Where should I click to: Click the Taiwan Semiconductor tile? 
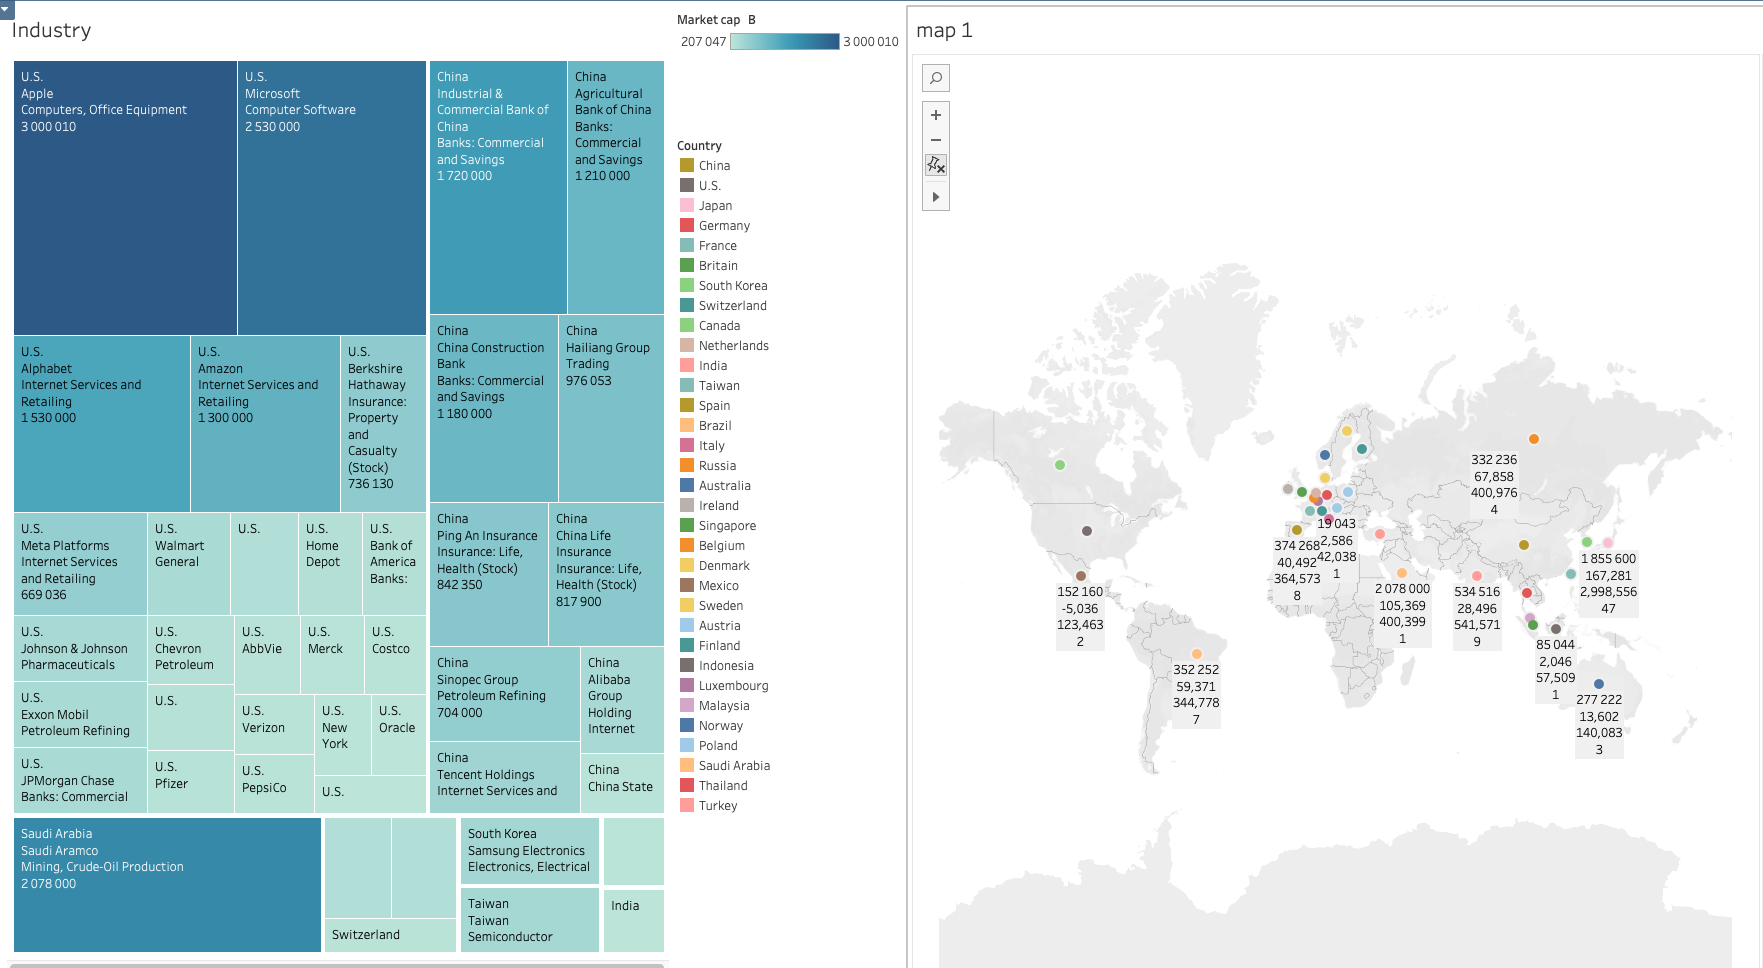pos(530,920)
